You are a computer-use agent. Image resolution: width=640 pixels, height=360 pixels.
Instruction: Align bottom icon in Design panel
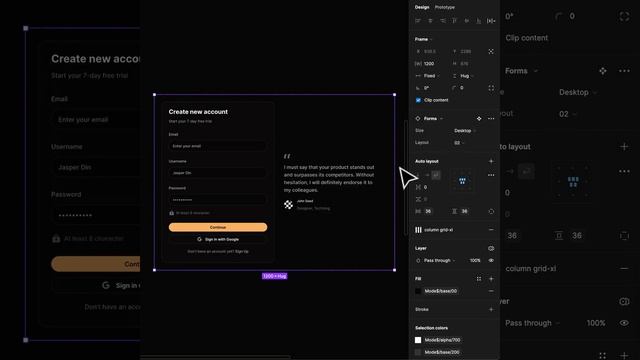point(478,21)
